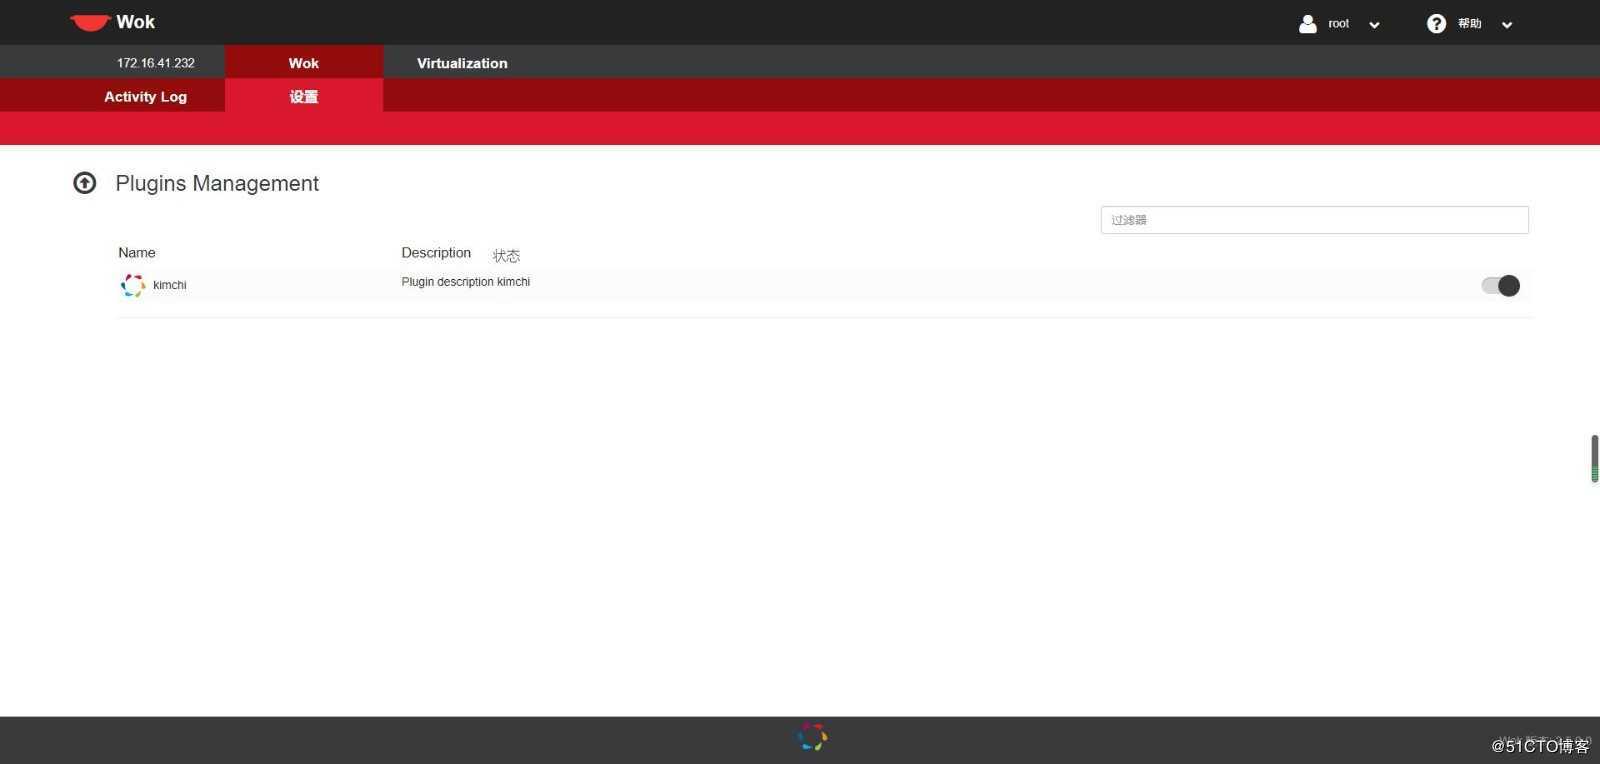Open the root user dropdown arrow
1600x764 pixels.
pos(1374,25)
